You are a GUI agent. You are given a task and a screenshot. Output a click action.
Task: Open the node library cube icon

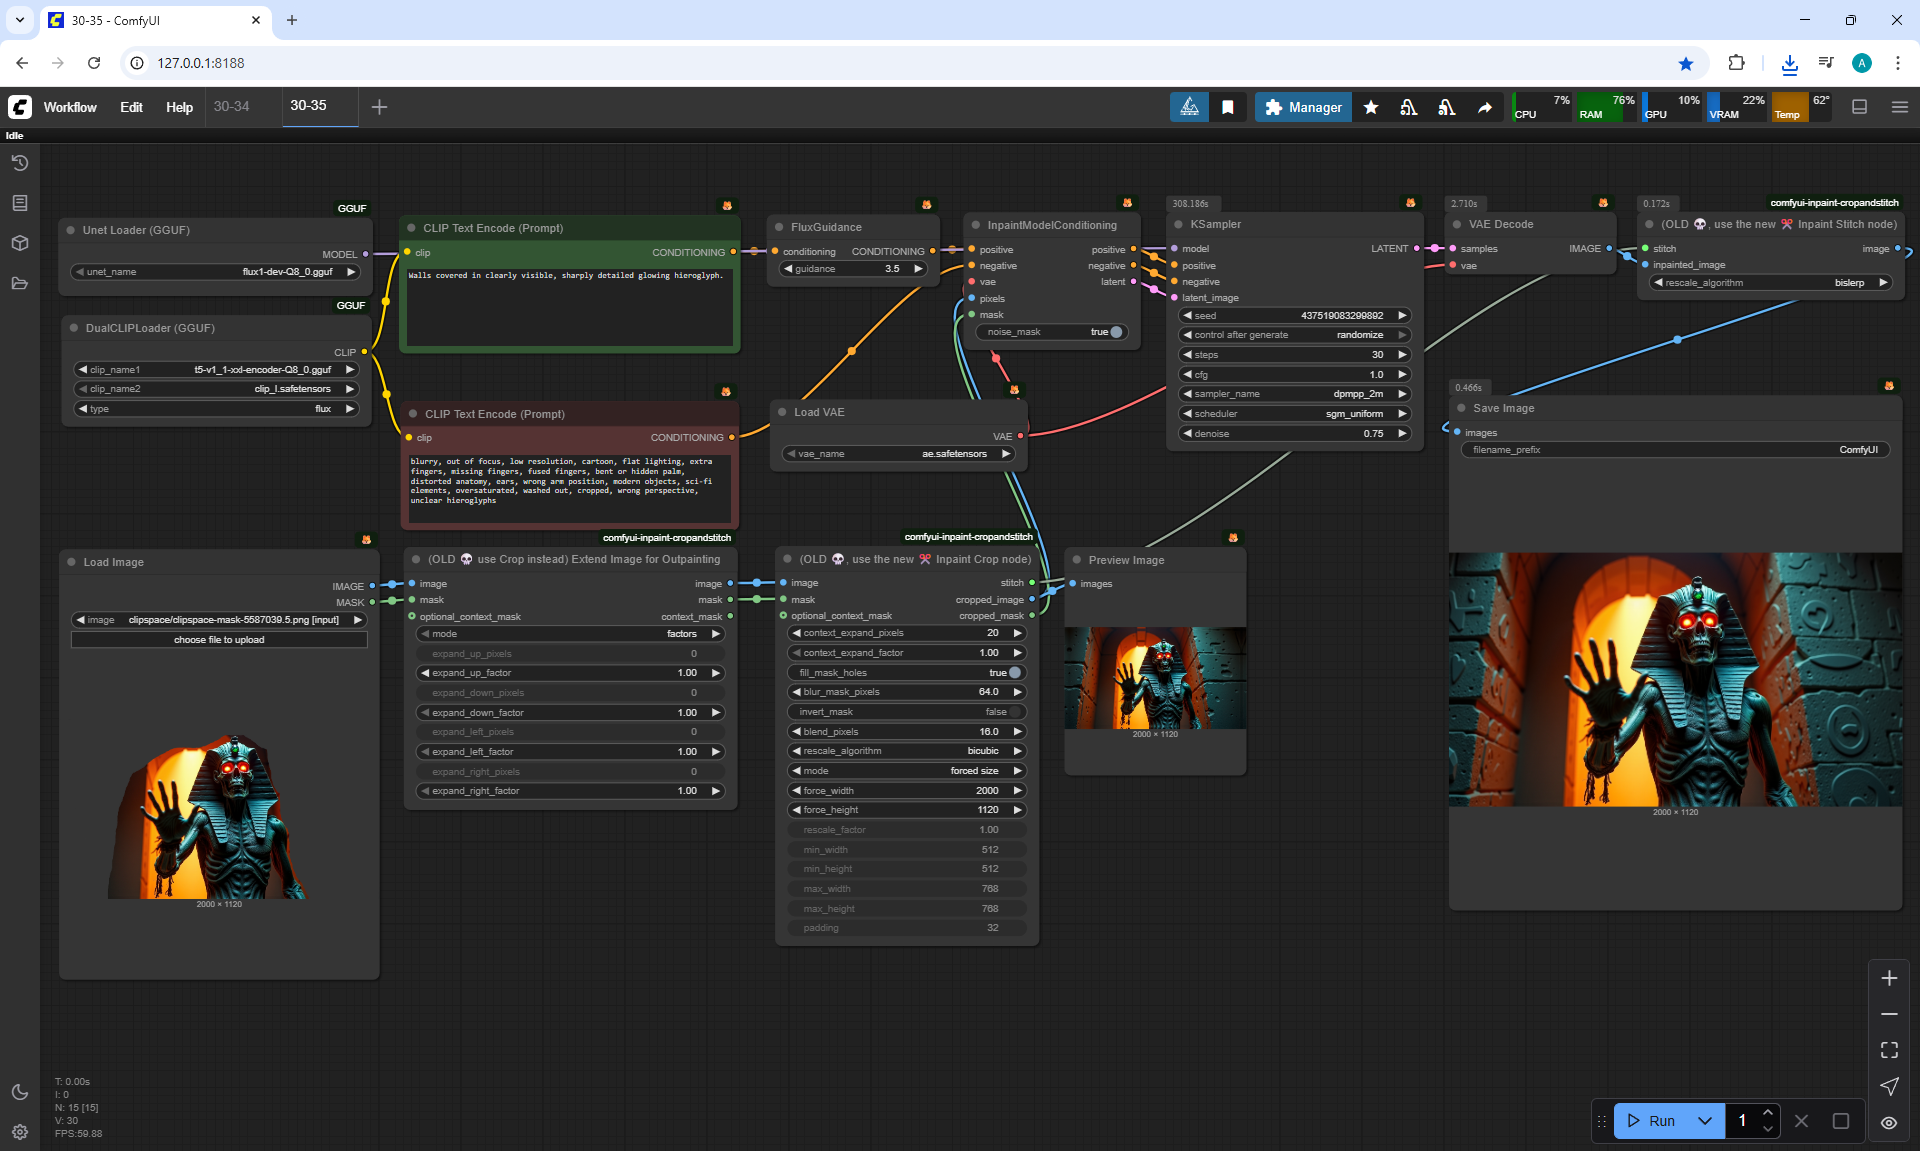(20, 243)
